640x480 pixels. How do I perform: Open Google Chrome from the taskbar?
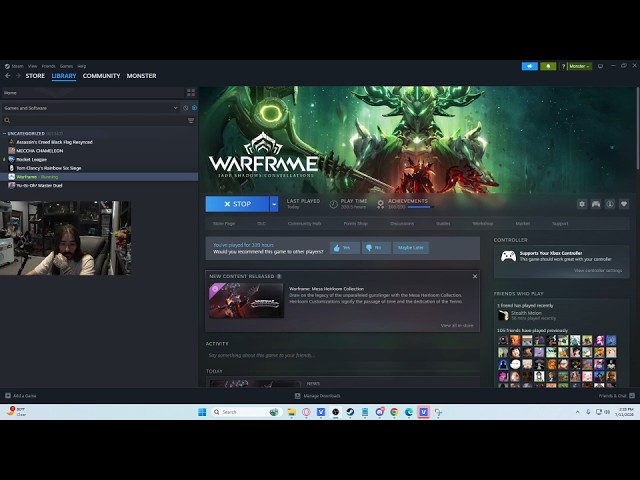click(x=394, y=412)
